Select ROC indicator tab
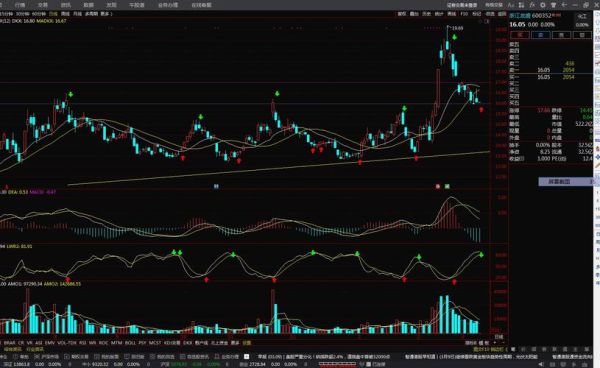 click(x=103, y=343)
